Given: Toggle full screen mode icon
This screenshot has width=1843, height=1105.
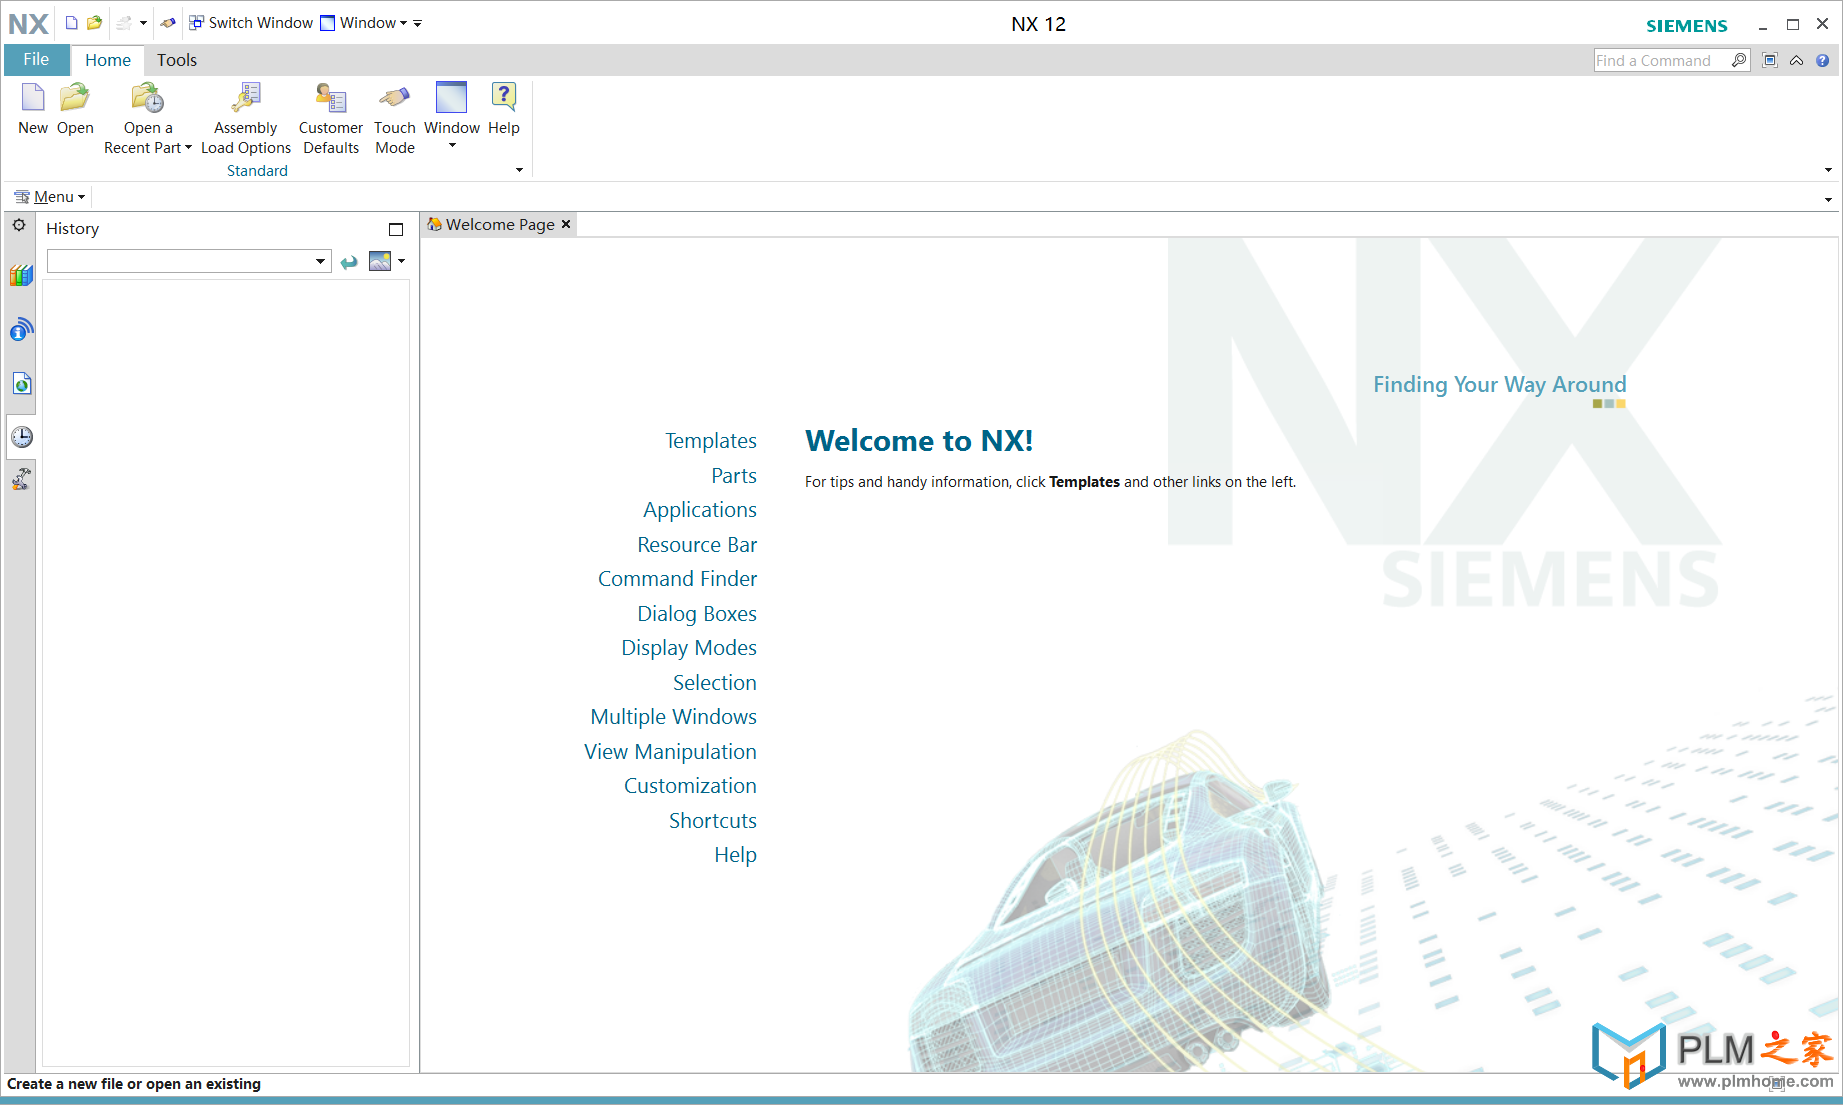Looking at the screenshot, I should (1770, 61).
